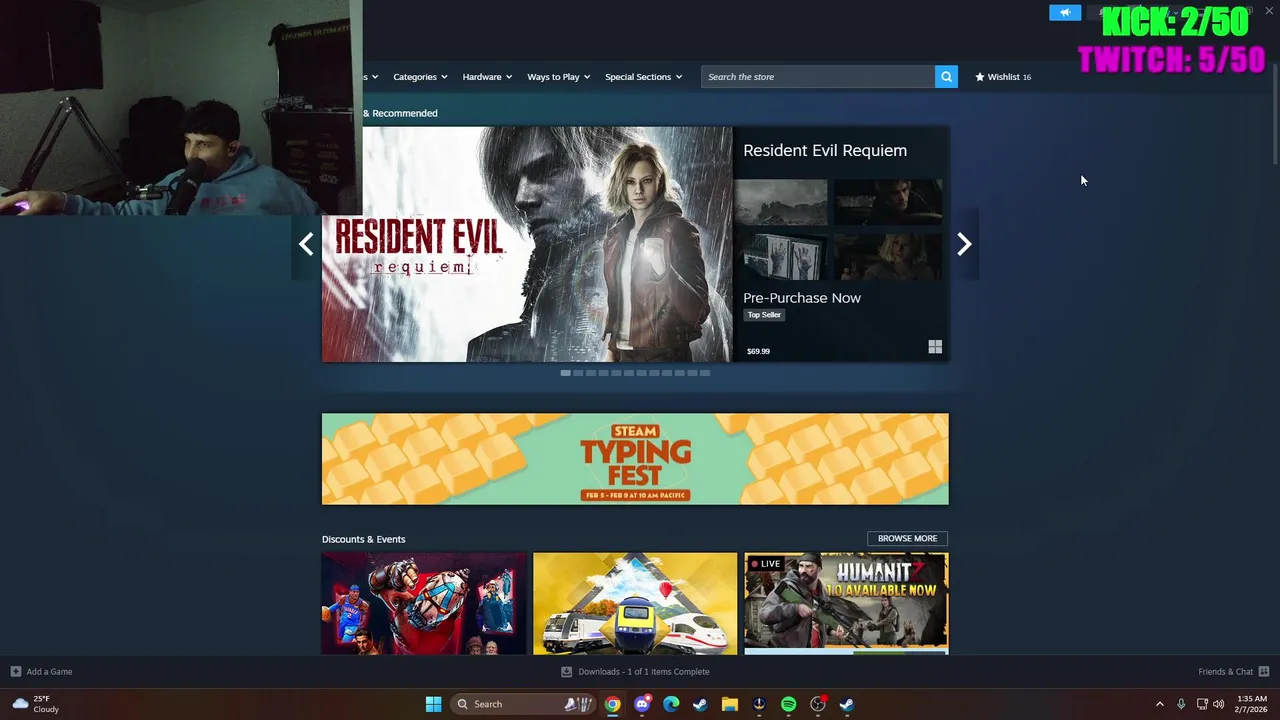Viewport: 1280px width, 720px height.
Task: Open Google Chrome from the taskbar
Action: (x=612, y=704)
